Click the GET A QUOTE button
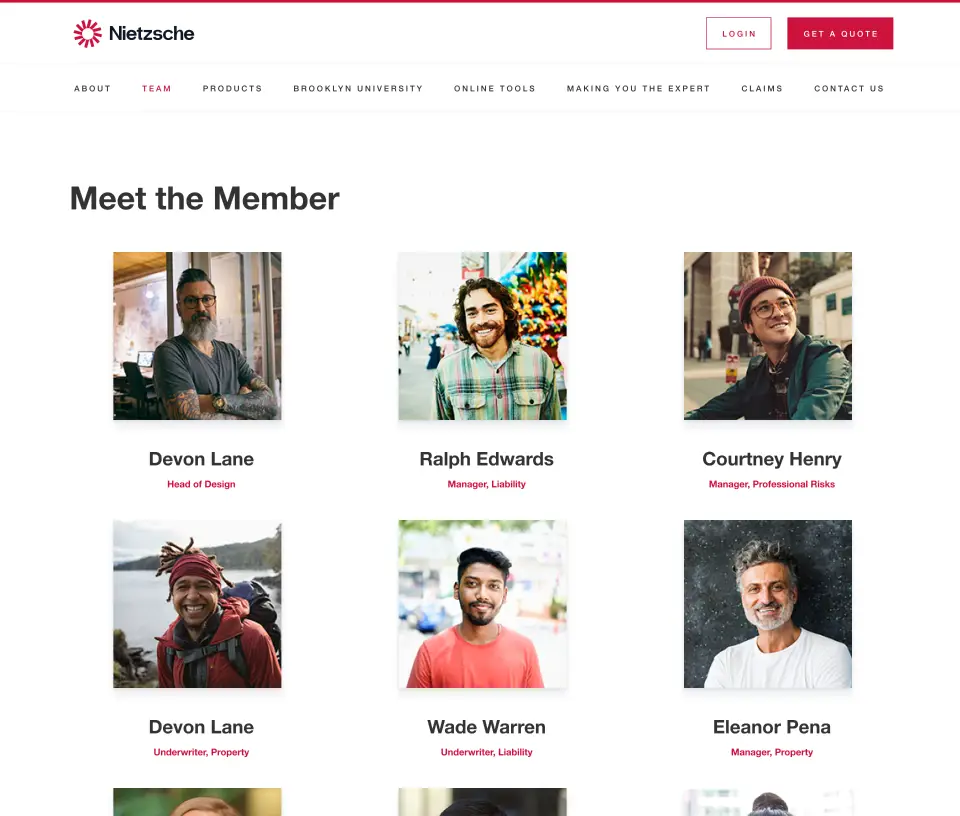The image size is (960, 816). coord(840,32)
